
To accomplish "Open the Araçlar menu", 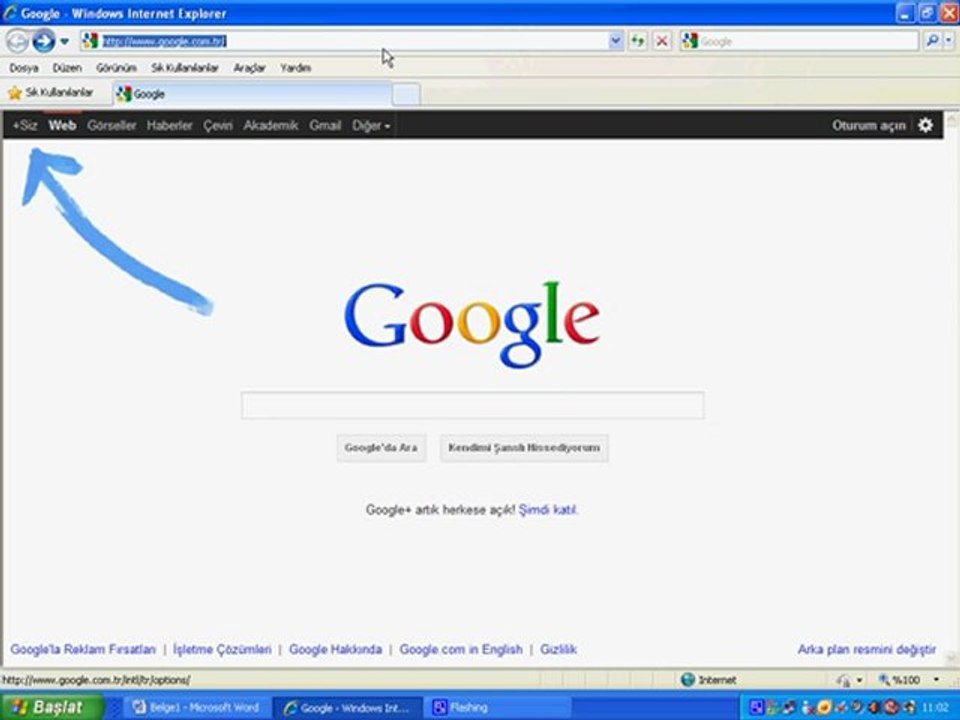I will coord(249,68).
